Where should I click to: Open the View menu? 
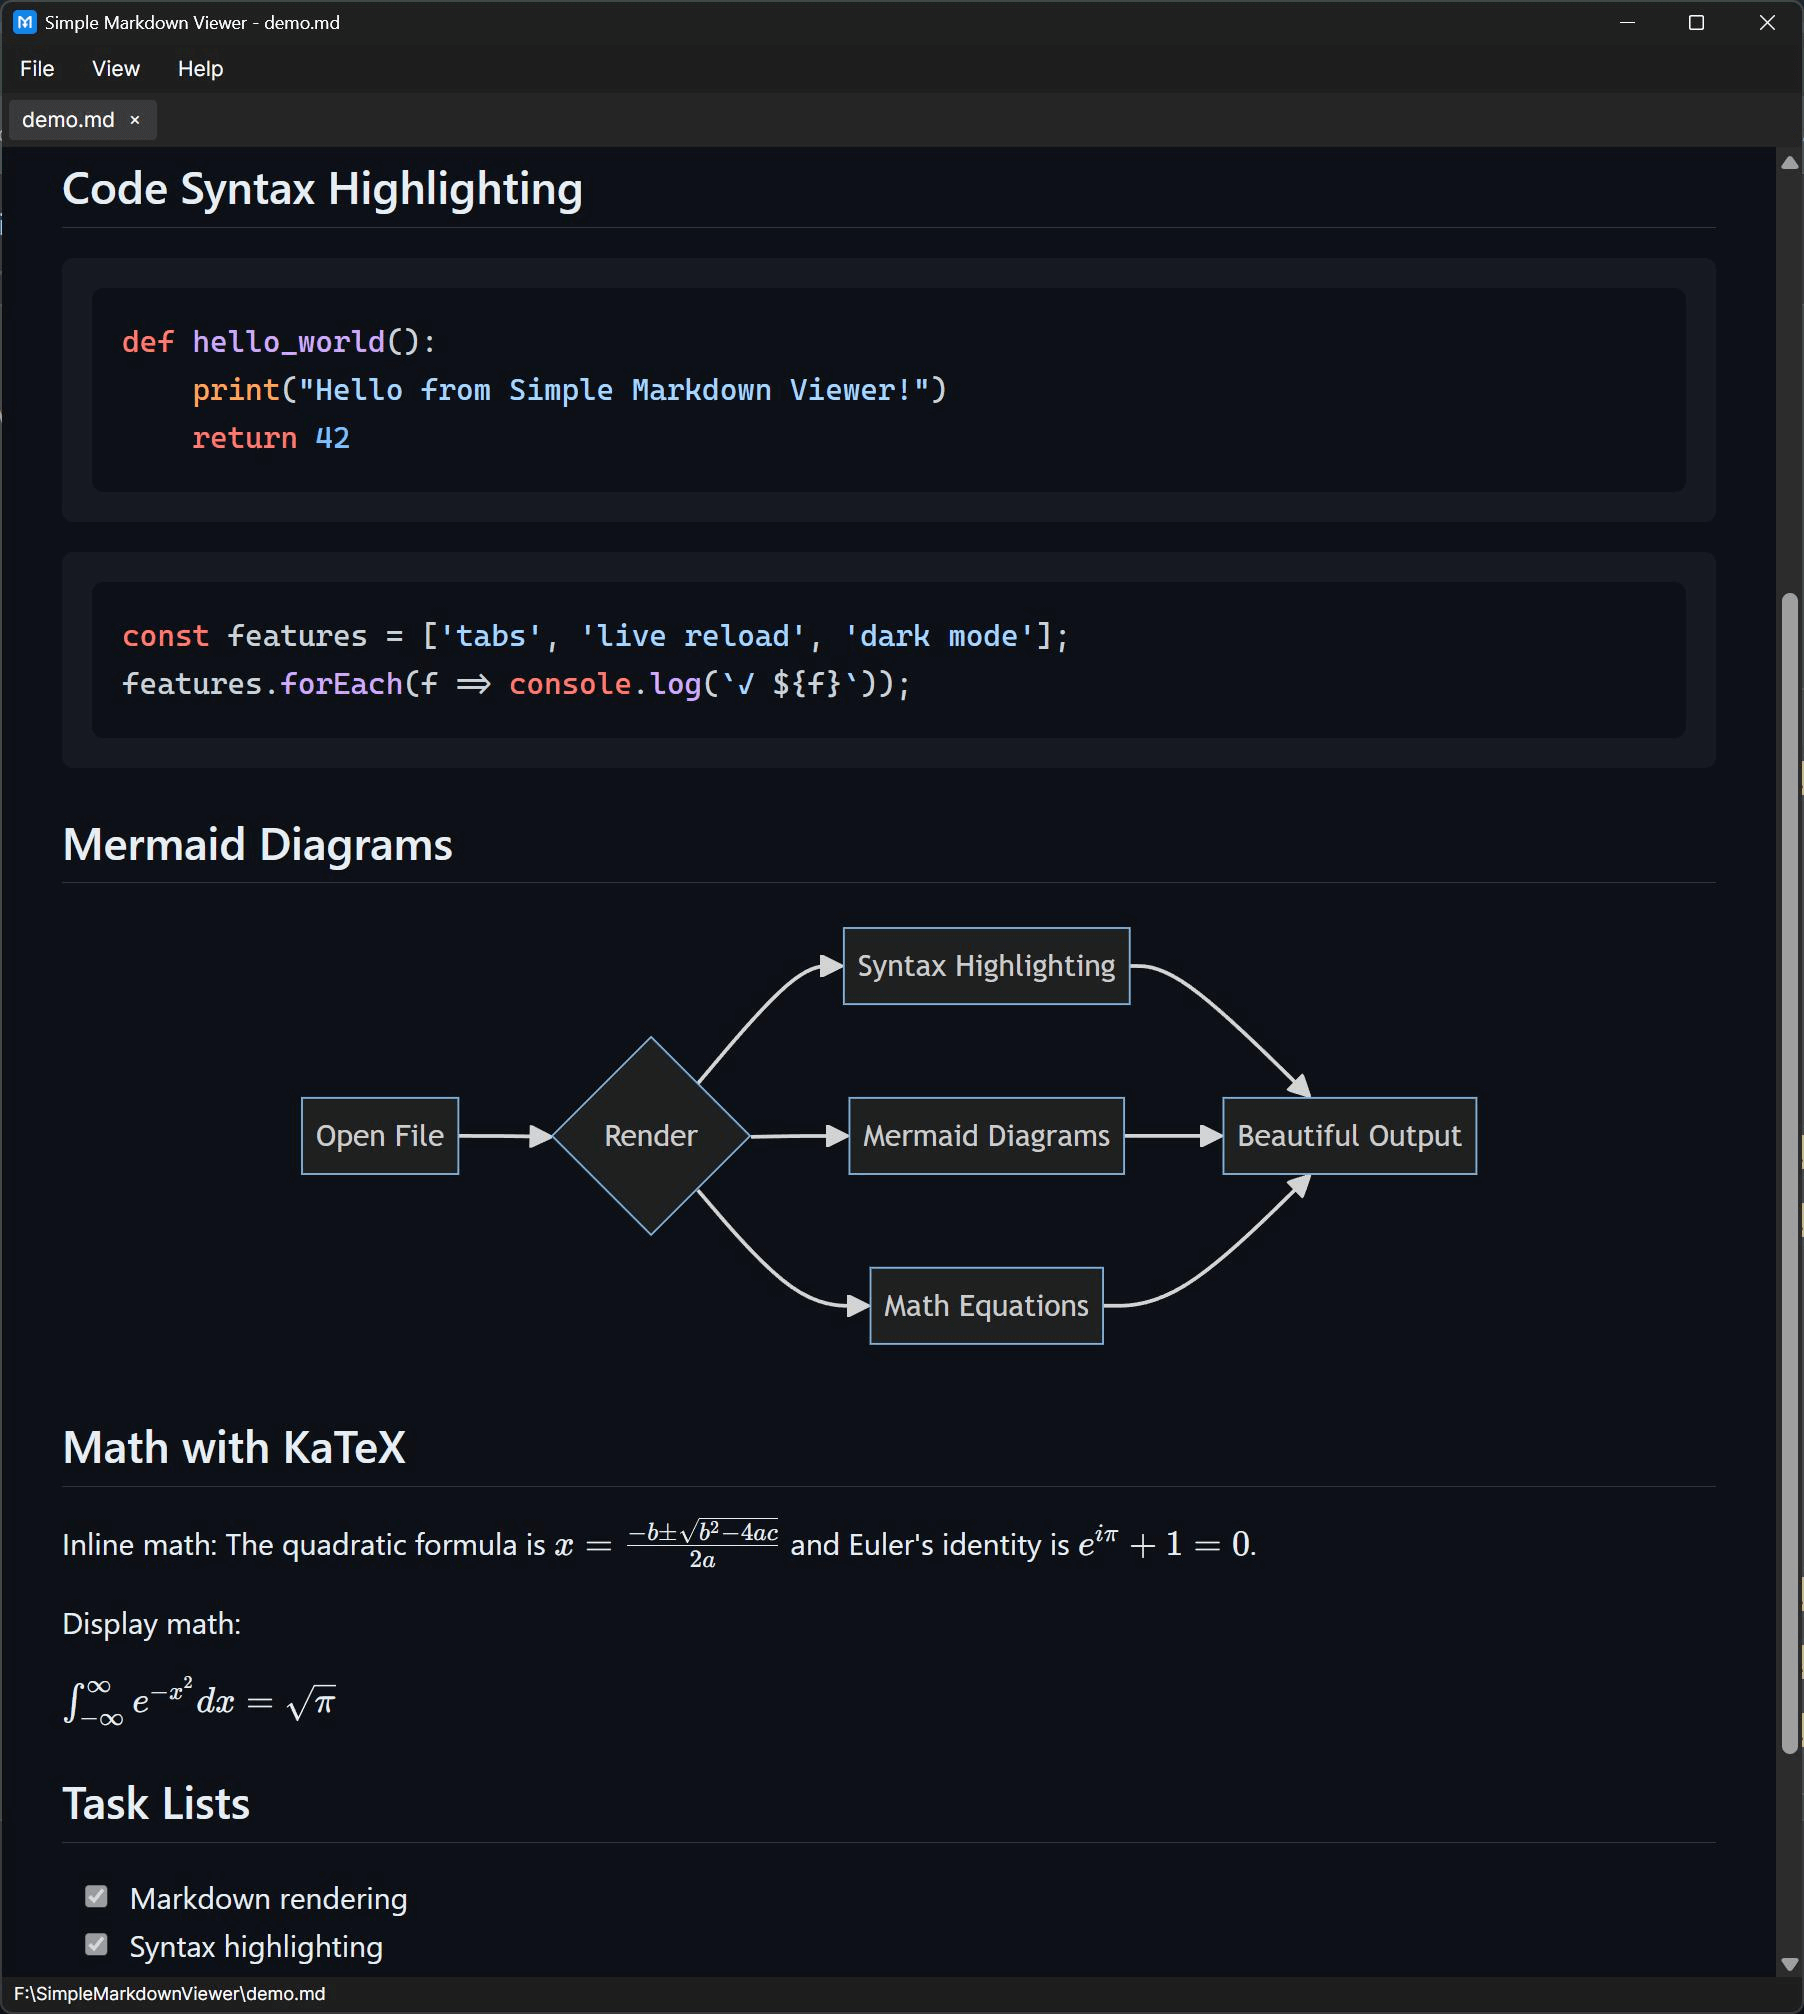tap(116, 69)
